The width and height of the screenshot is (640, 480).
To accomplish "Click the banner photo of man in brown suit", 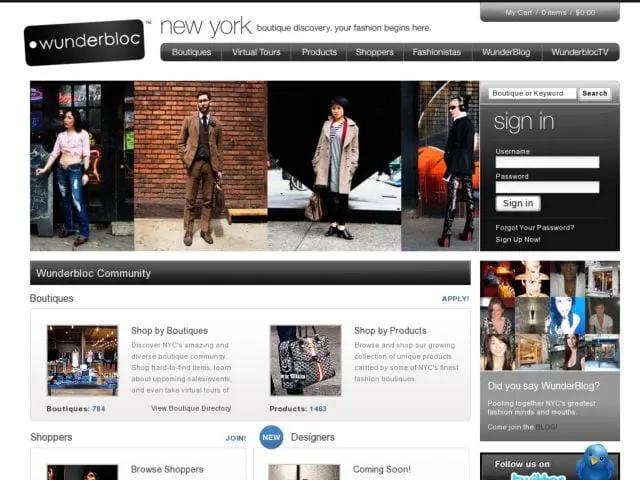I will (x=201, y=166).
